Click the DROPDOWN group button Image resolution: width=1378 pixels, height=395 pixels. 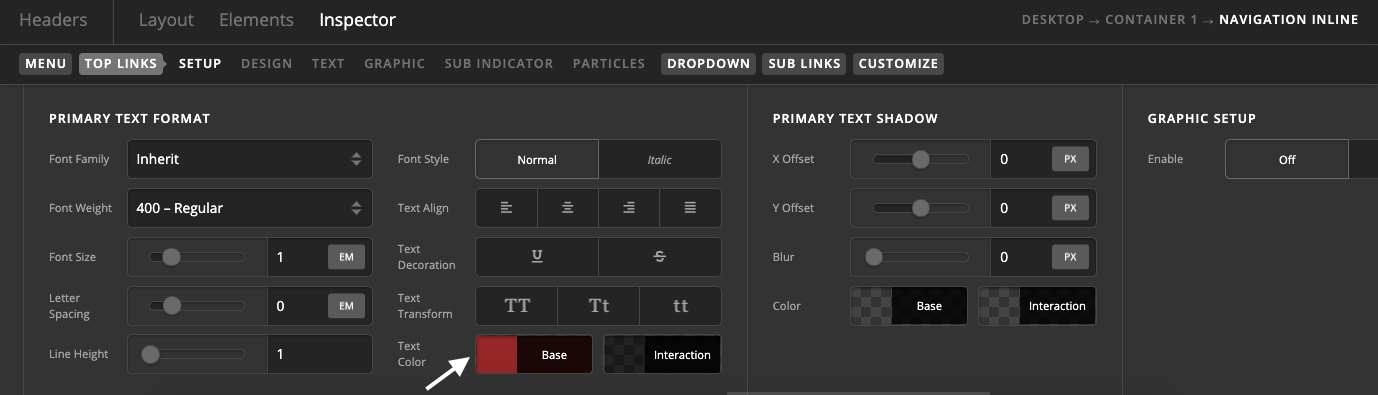[709, 63]
